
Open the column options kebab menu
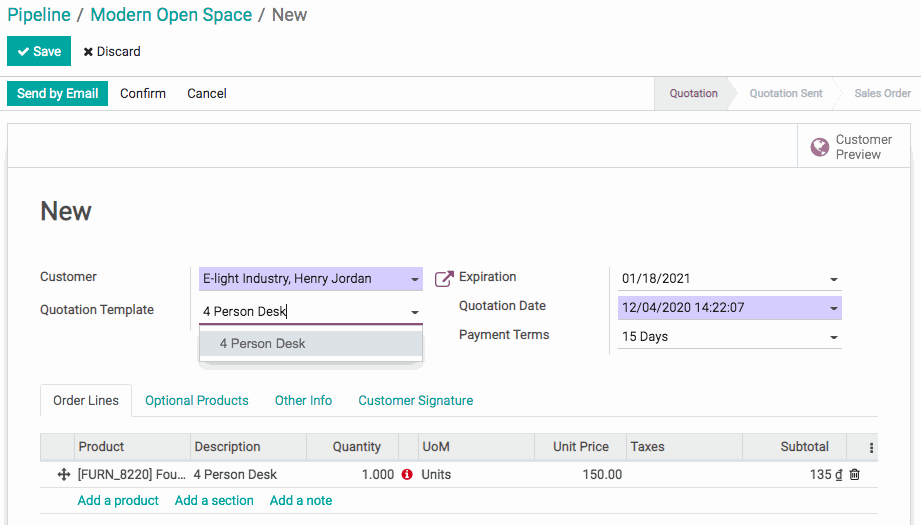pos(871,448)
